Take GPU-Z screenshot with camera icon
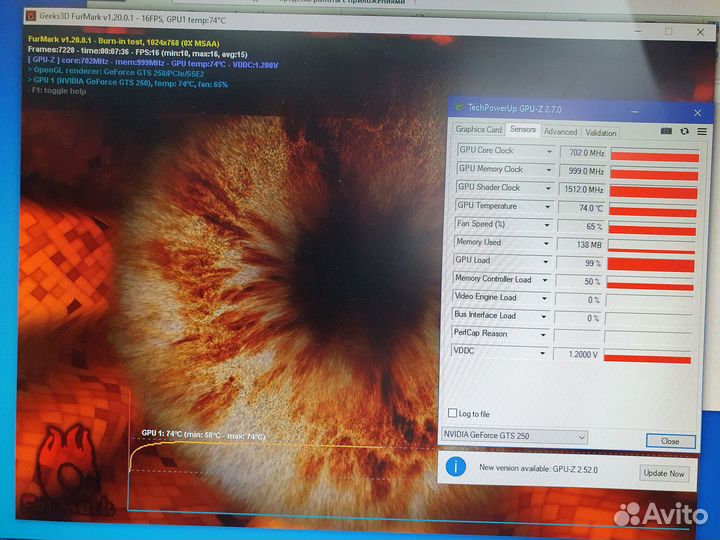This screenshot has height=540, width=720. click(x=666, y=131)
